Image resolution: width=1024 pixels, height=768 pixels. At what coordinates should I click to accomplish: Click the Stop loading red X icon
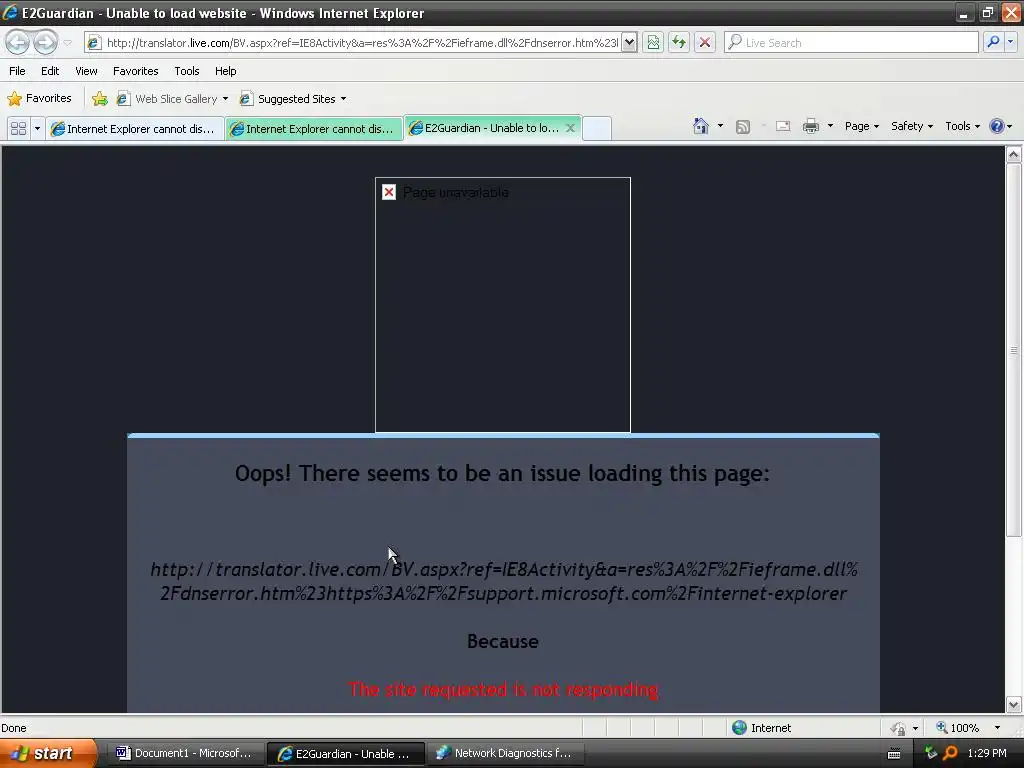click(705, 43)
